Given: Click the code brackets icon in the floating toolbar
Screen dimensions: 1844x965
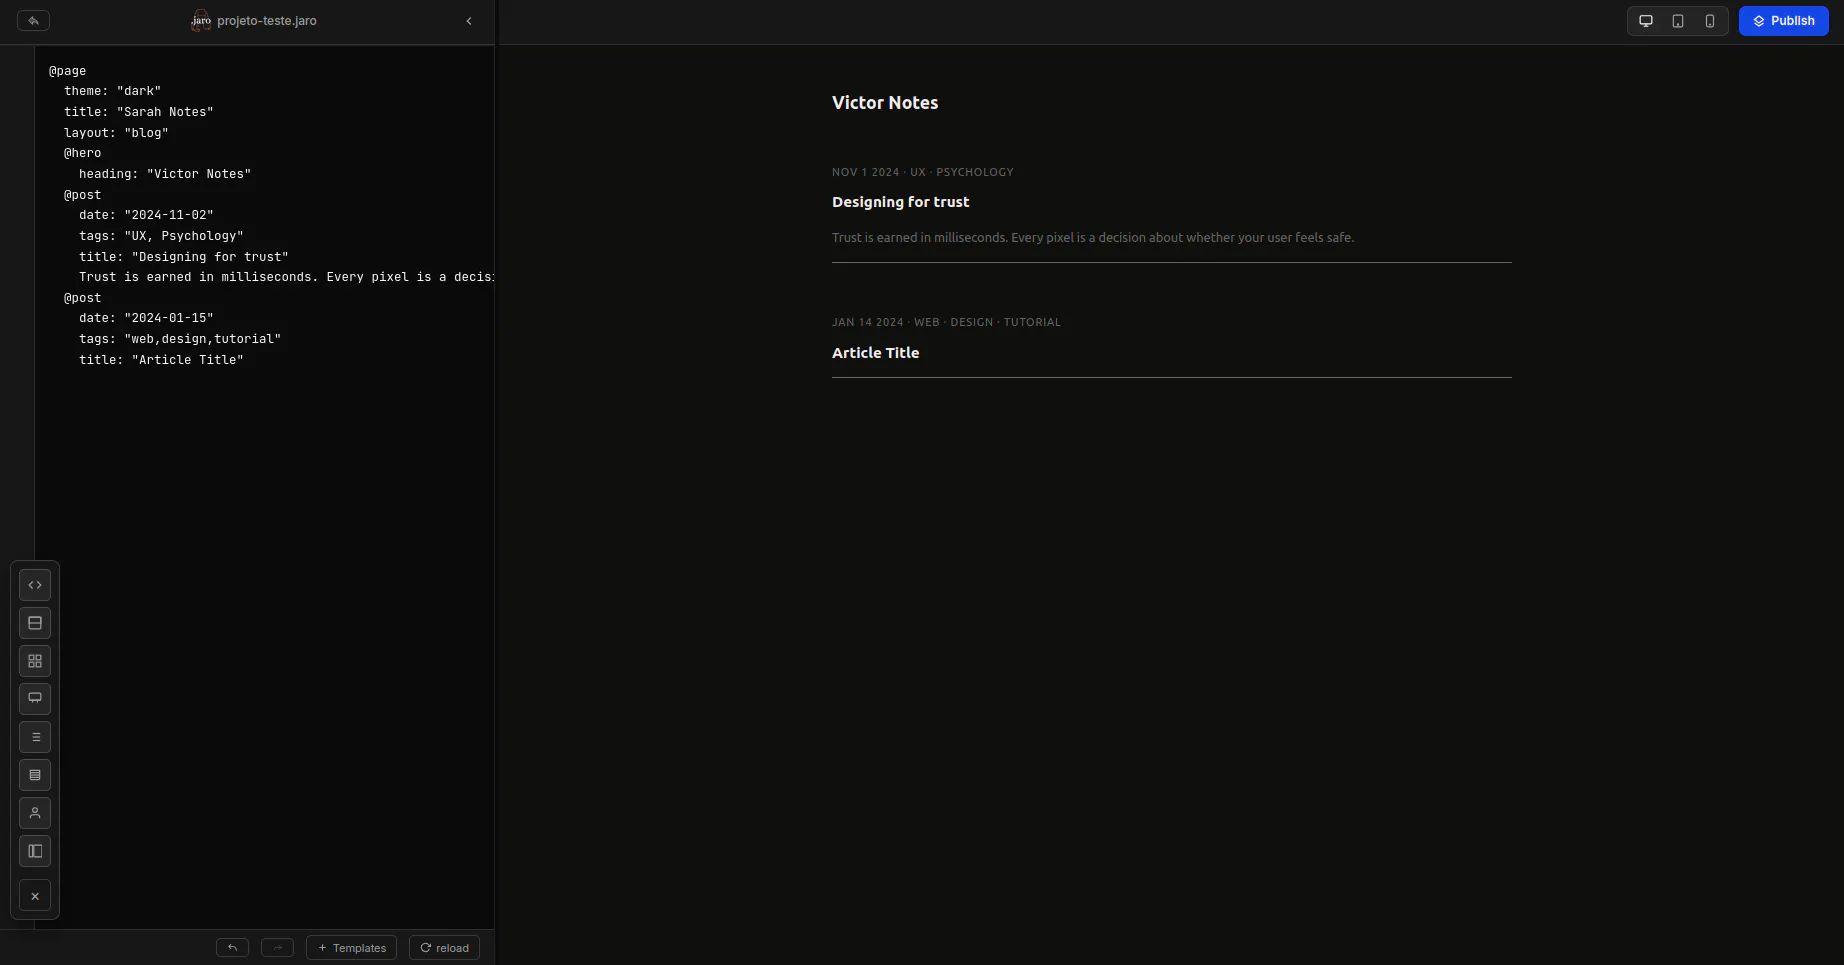Looking at the screenshot, I should [35, 585].
